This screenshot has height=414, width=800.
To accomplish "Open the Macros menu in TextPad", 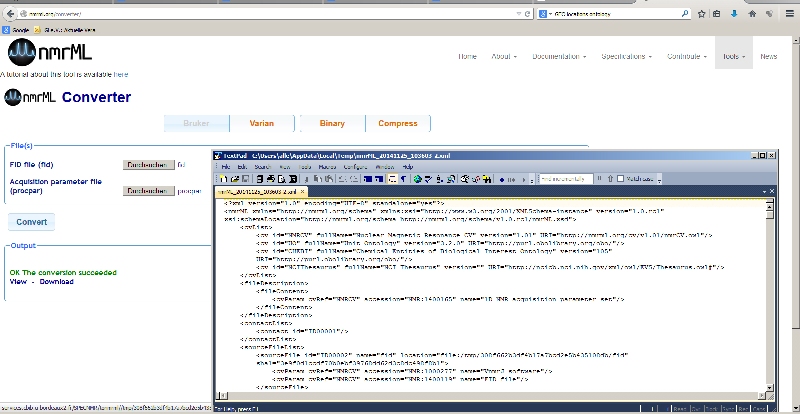I will tap(327, 167).
